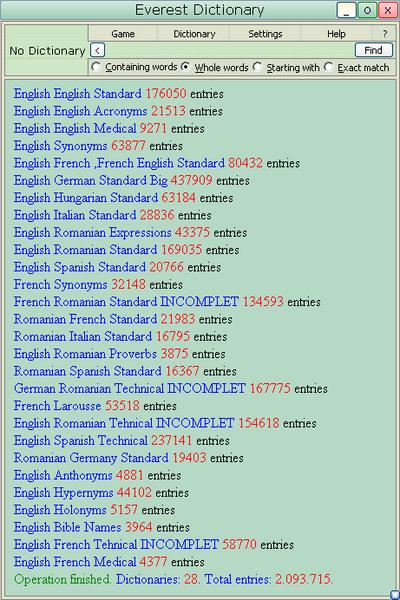Open the English English Standard dictionary link

77,93
